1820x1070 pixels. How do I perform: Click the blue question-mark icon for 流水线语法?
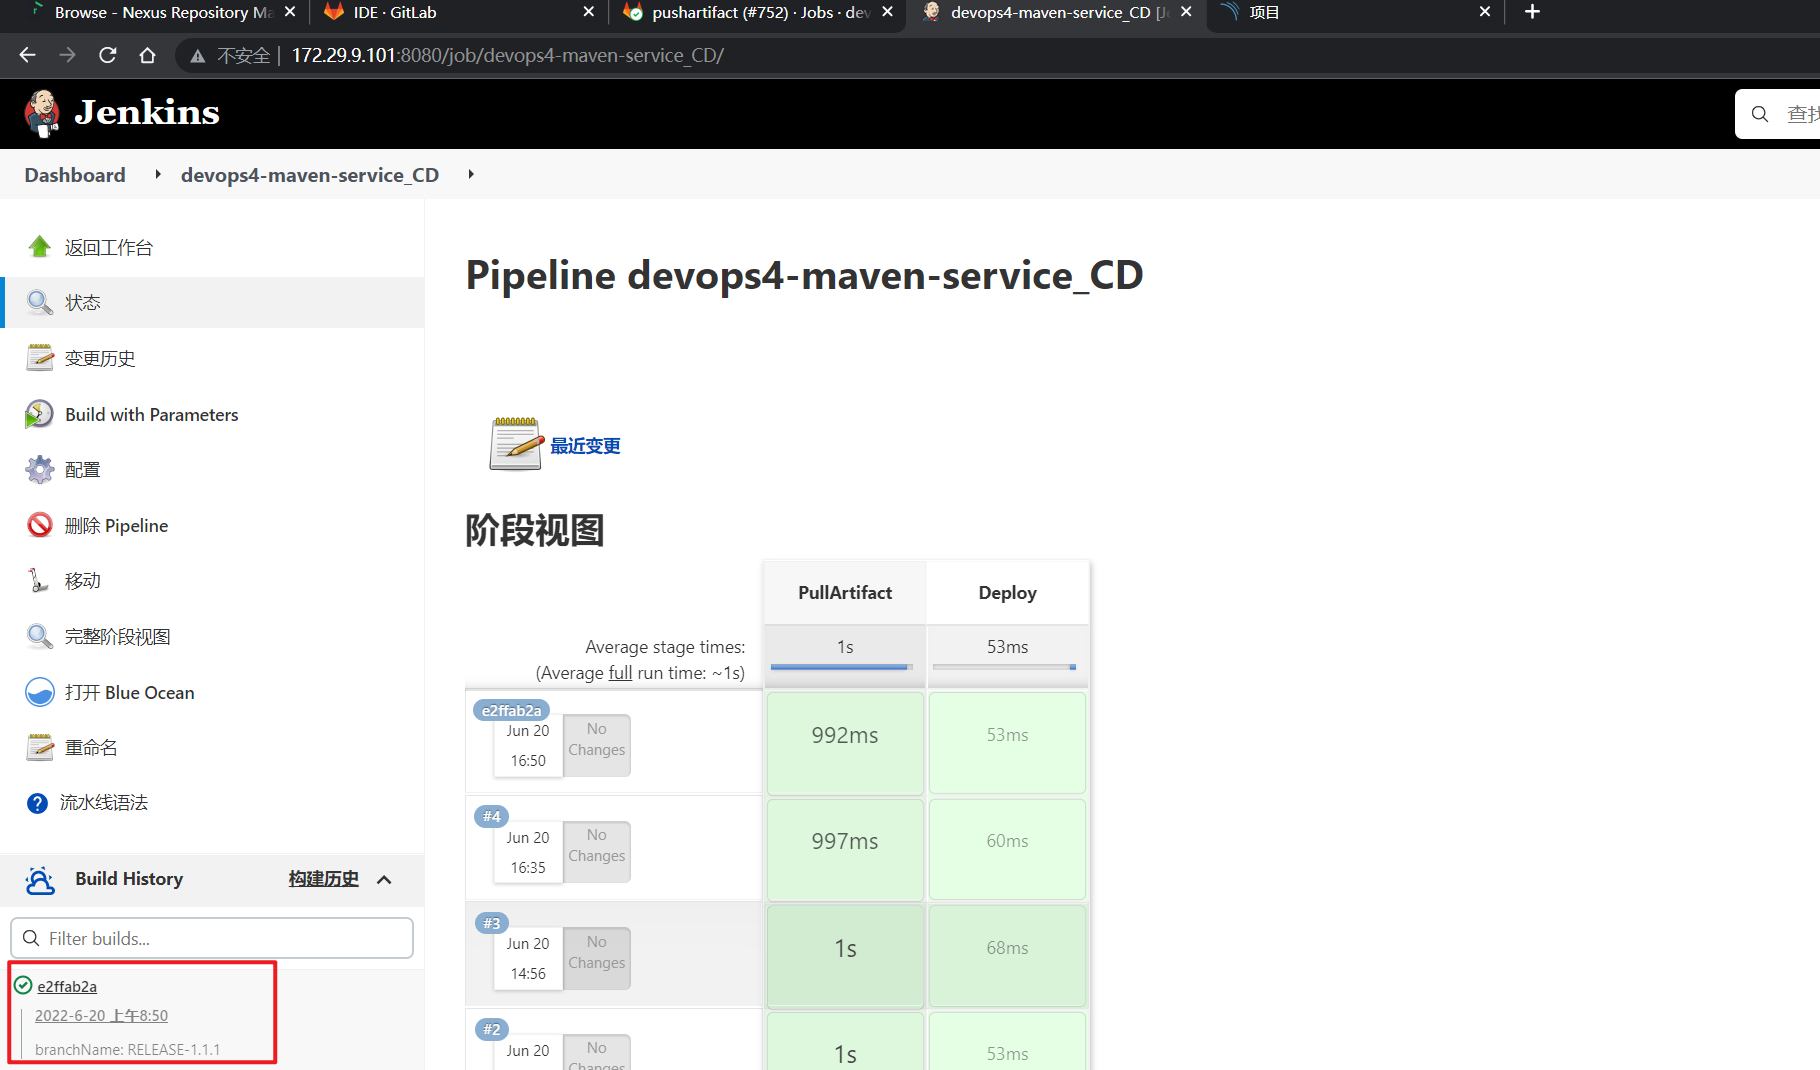[37, 803]
